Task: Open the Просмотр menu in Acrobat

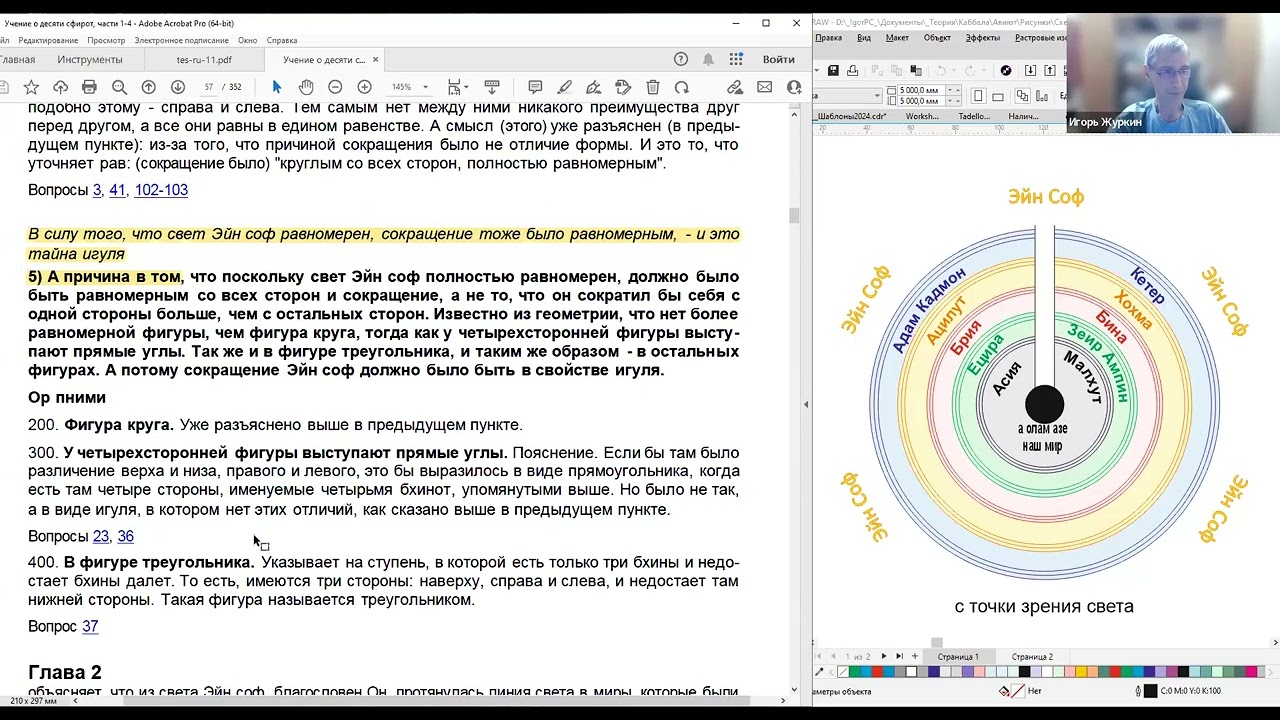Action: (106, 40)
